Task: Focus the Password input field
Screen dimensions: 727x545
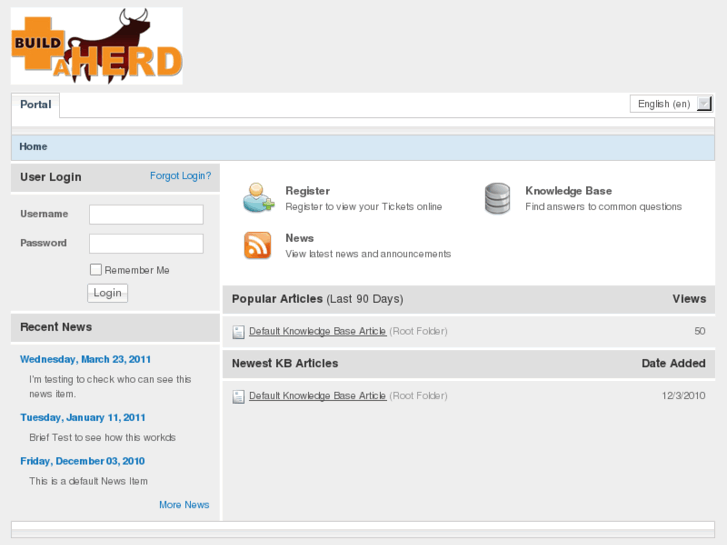Action: (x=146, y=244)
